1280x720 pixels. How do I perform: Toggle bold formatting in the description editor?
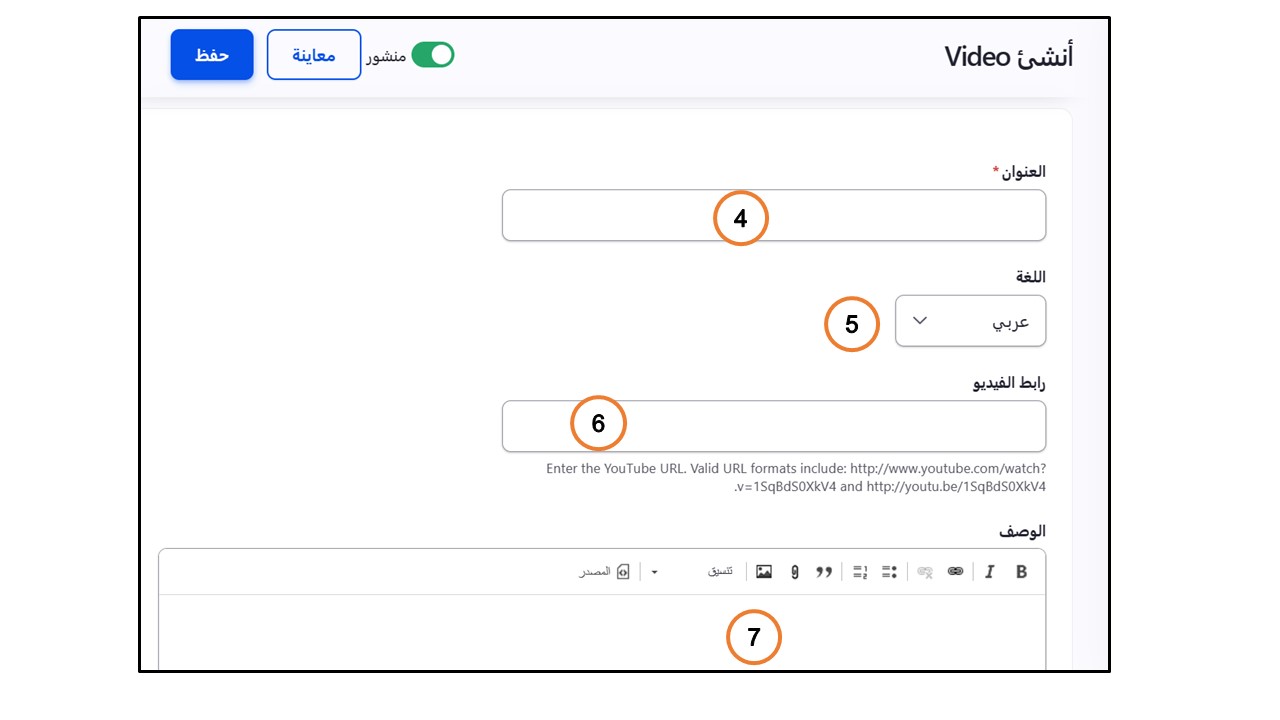(1021, 572)
